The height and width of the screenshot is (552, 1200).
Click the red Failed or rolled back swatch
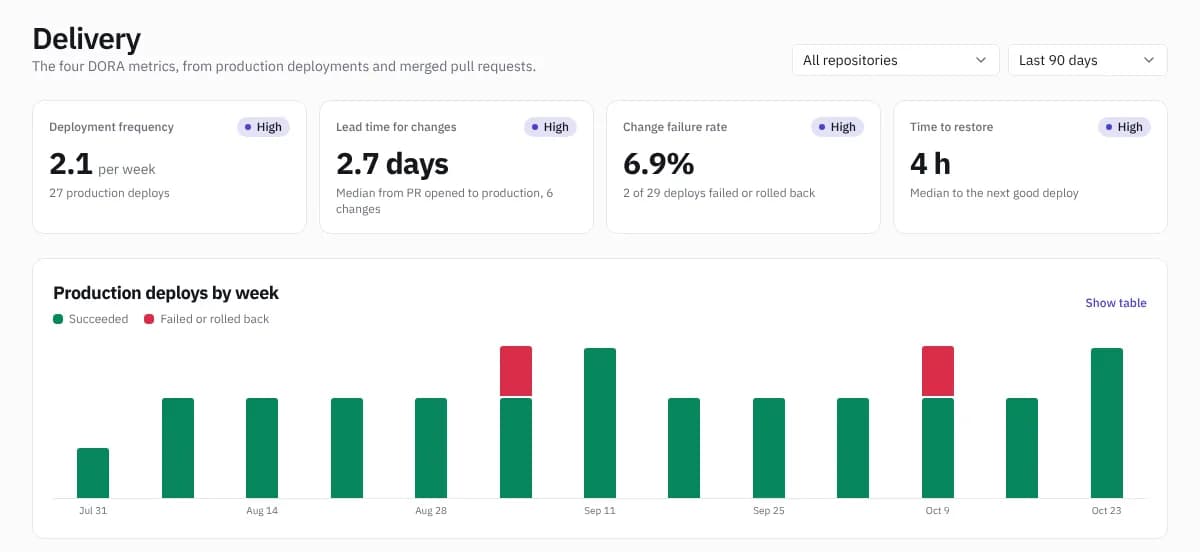click(149, 319)
